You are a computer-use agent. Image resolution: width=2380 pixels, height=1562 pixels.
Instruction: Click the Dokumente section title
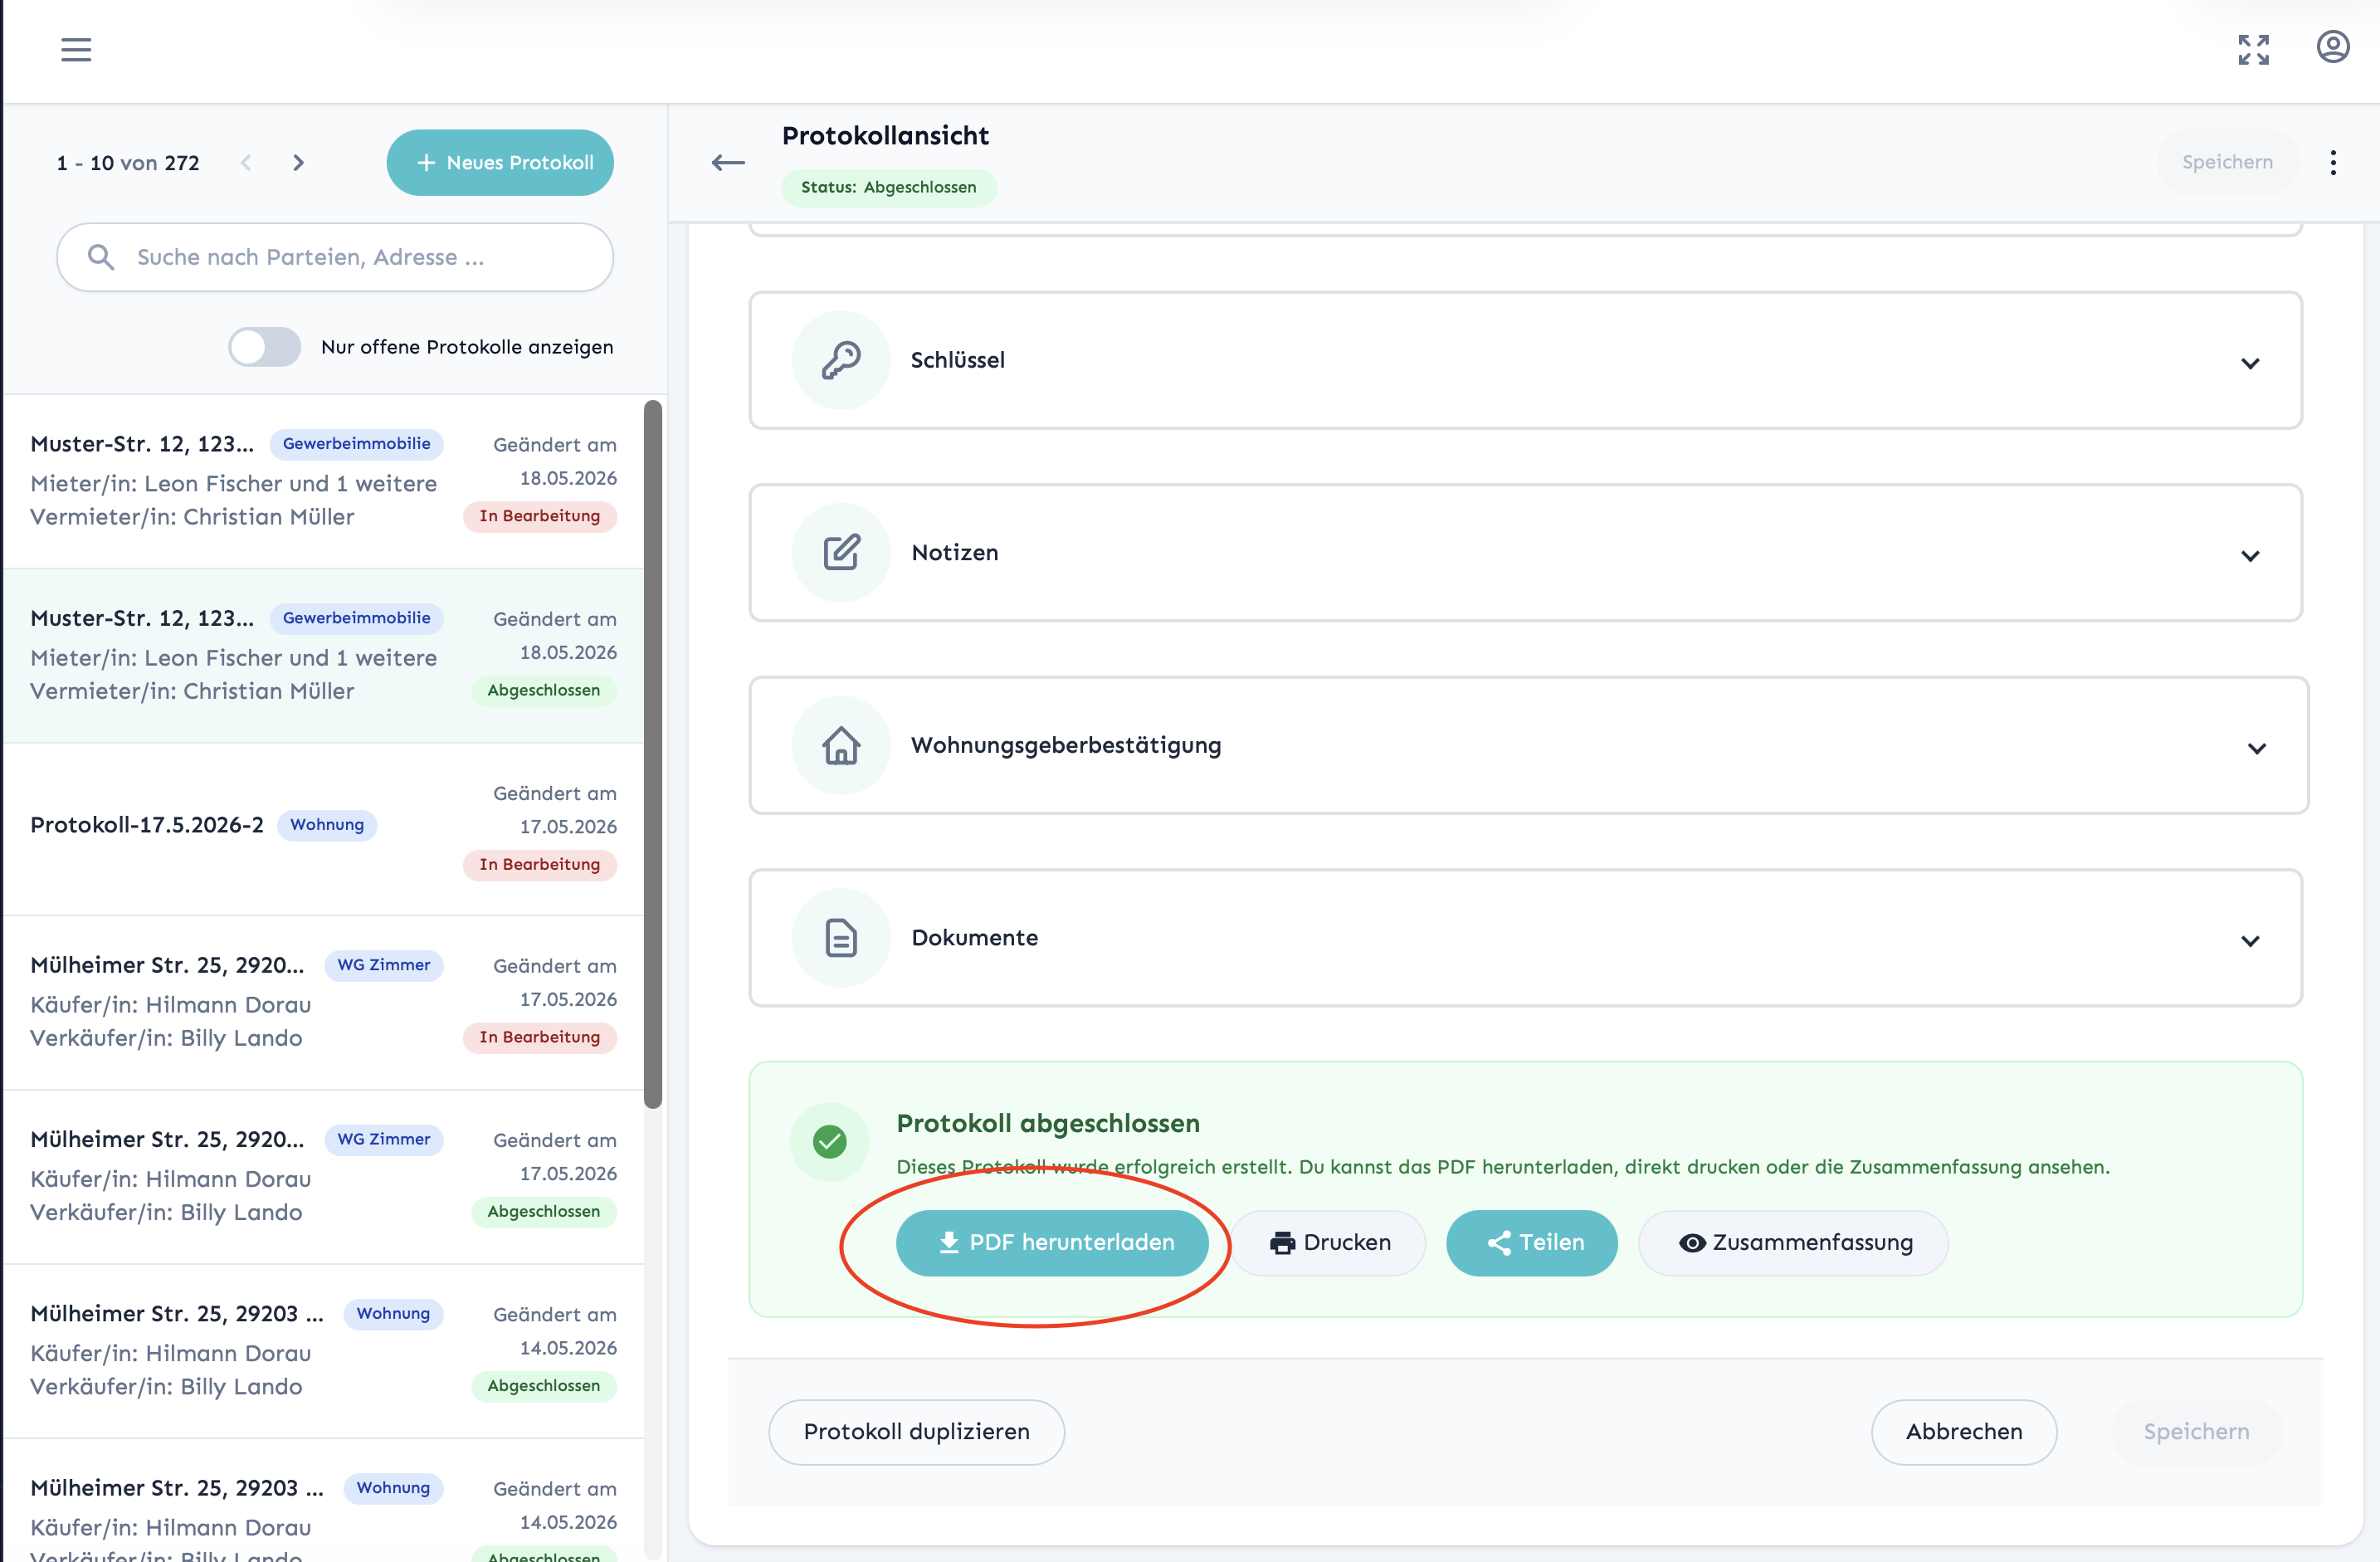(975, 938)
